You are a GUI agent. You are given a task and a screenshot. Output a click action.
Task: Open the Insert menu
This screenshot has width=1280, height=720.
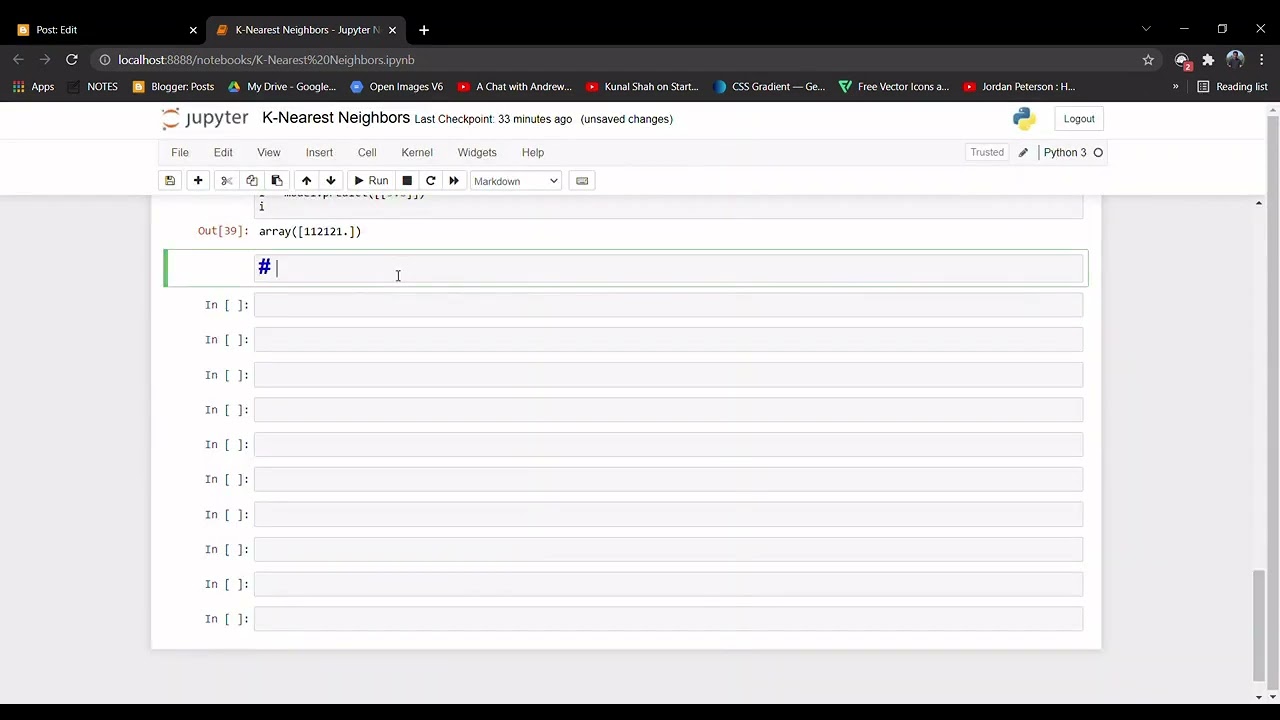(319, 152)
